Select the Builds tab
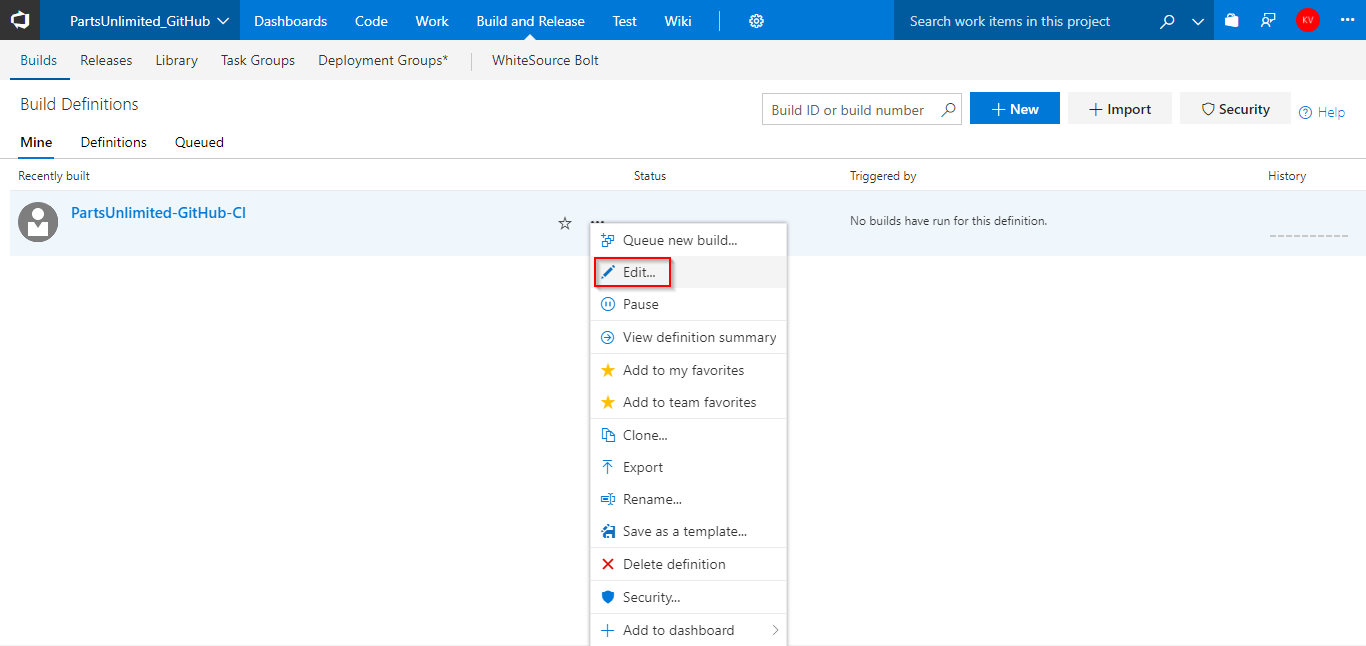Viewport: 1366px width, 646px height. coord(39,60)
